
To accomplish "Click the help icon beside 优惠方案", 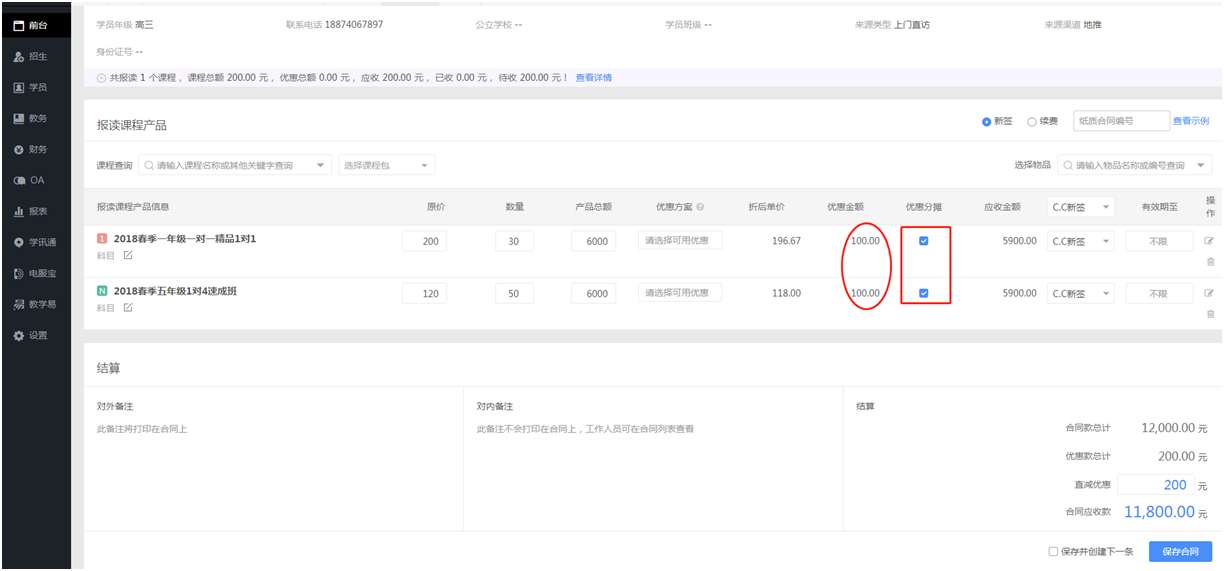I will coord(700,207).
